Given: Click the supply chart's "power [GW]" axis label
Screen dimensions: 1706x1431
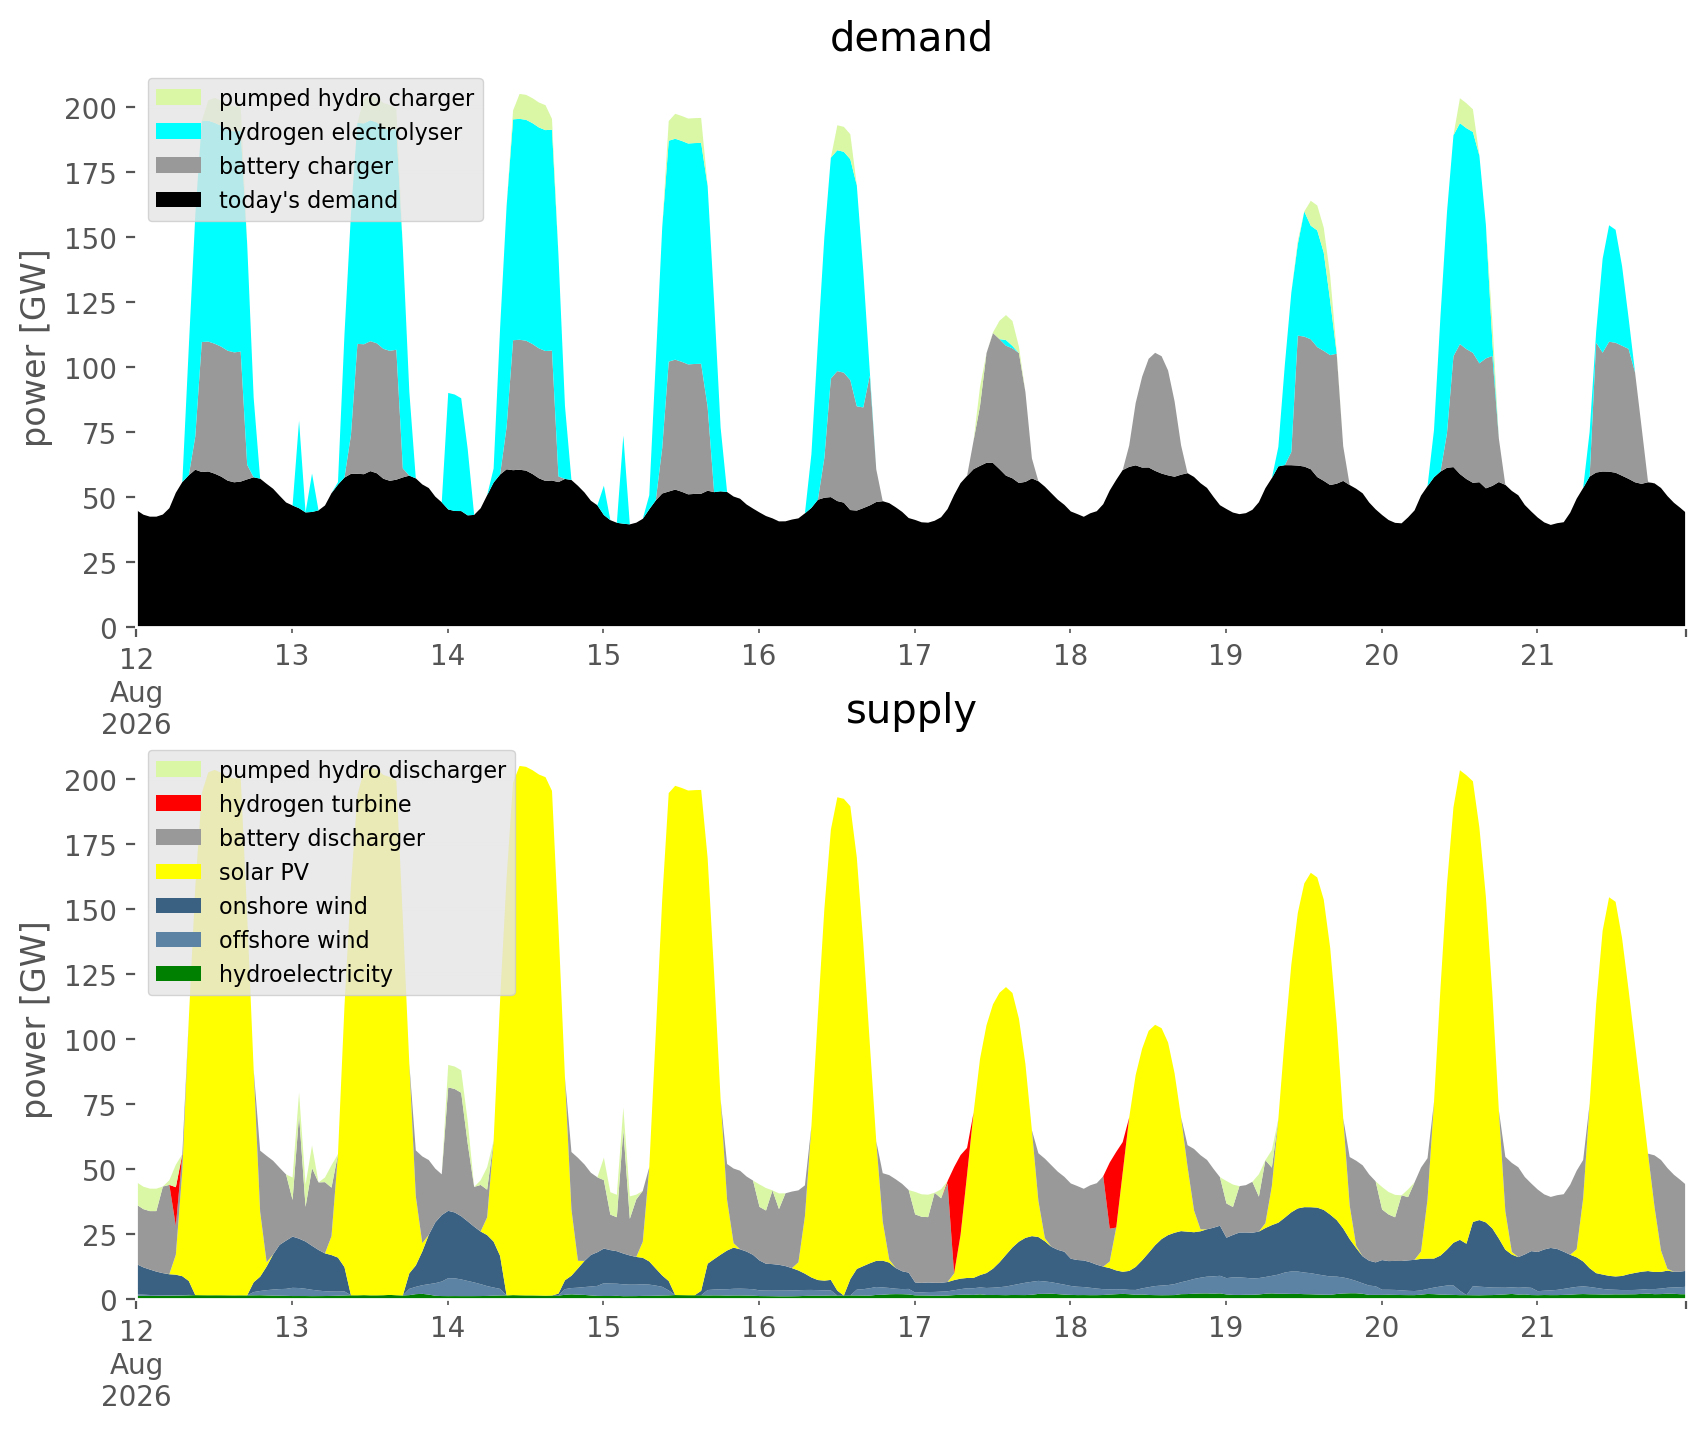Looking at the screenshot, I should (x=35, y=1020).
